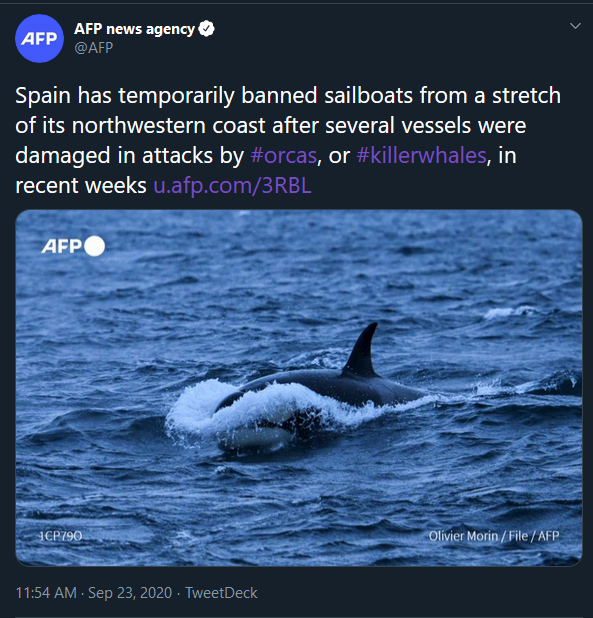Viewport: 593px width, 618px height.
Task: Click the Olivier Morin photo credit
Action: tap(494, 536)
